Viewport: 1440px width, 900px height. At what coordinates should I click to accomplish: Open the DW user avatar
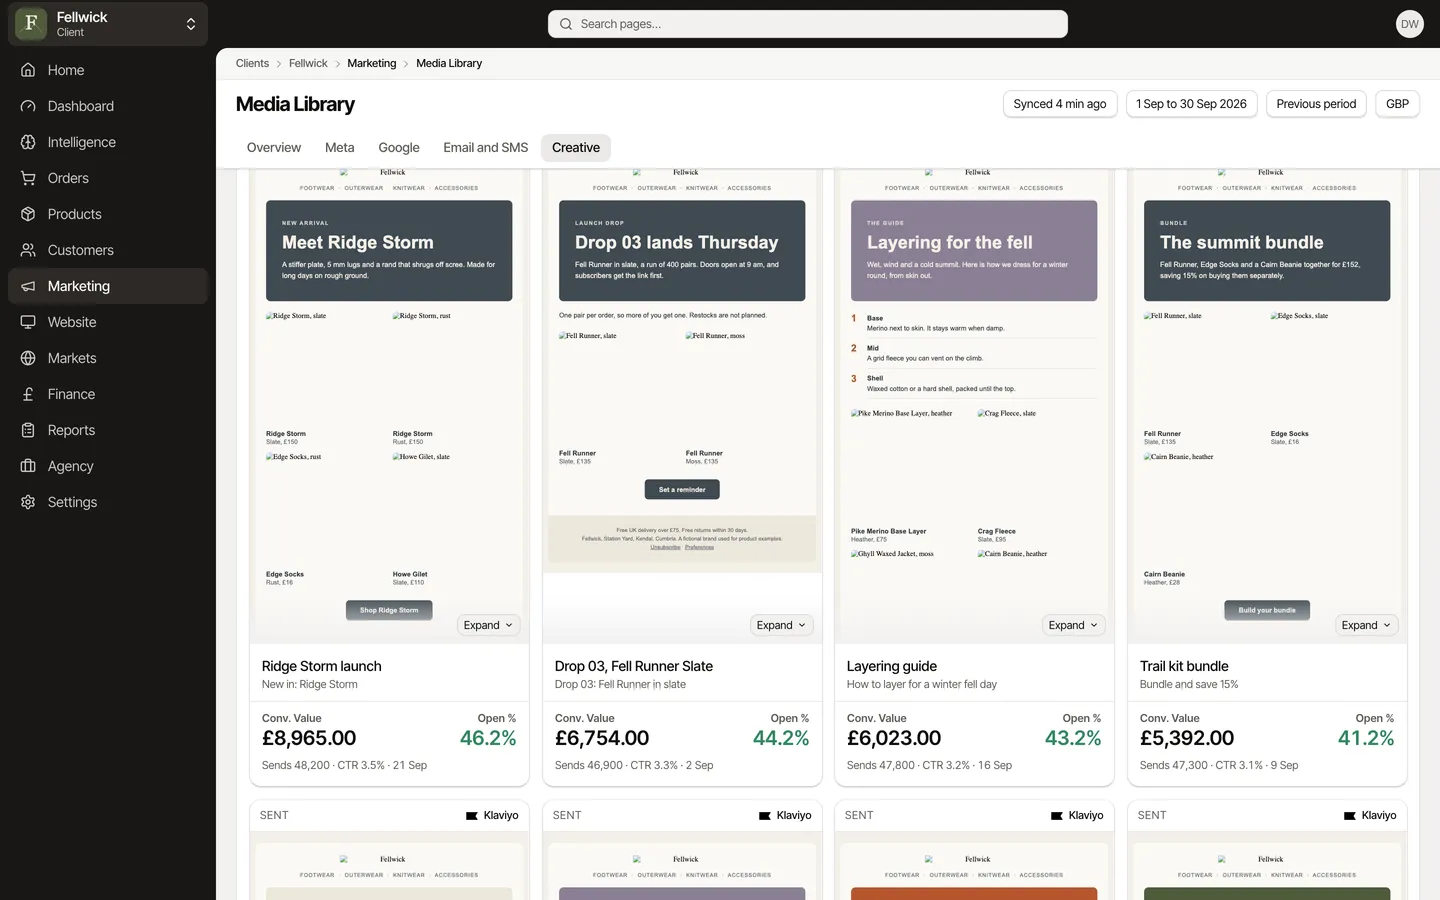point(1410,24)
